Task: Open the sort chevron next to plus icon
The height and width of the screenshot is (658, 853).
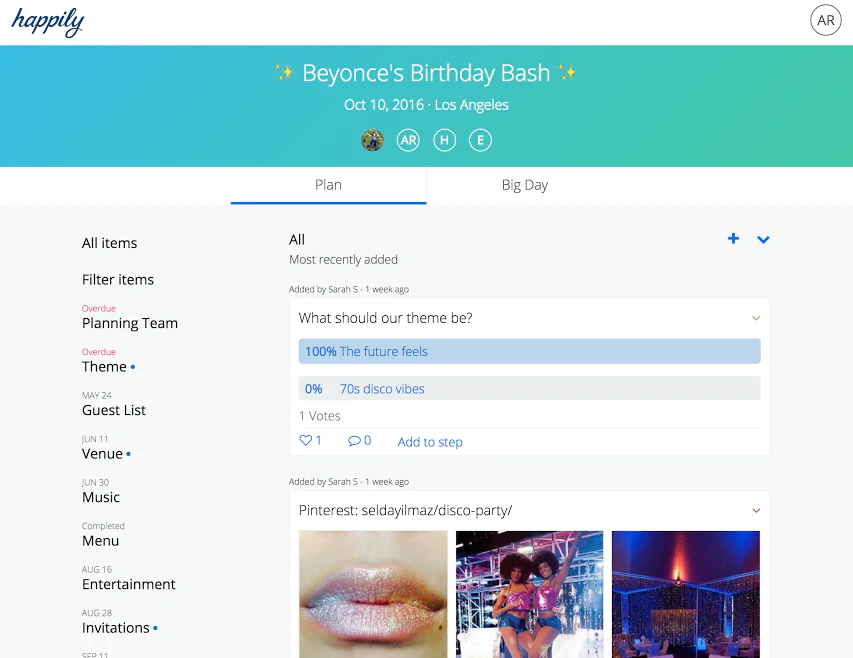Action: (763, 239)
